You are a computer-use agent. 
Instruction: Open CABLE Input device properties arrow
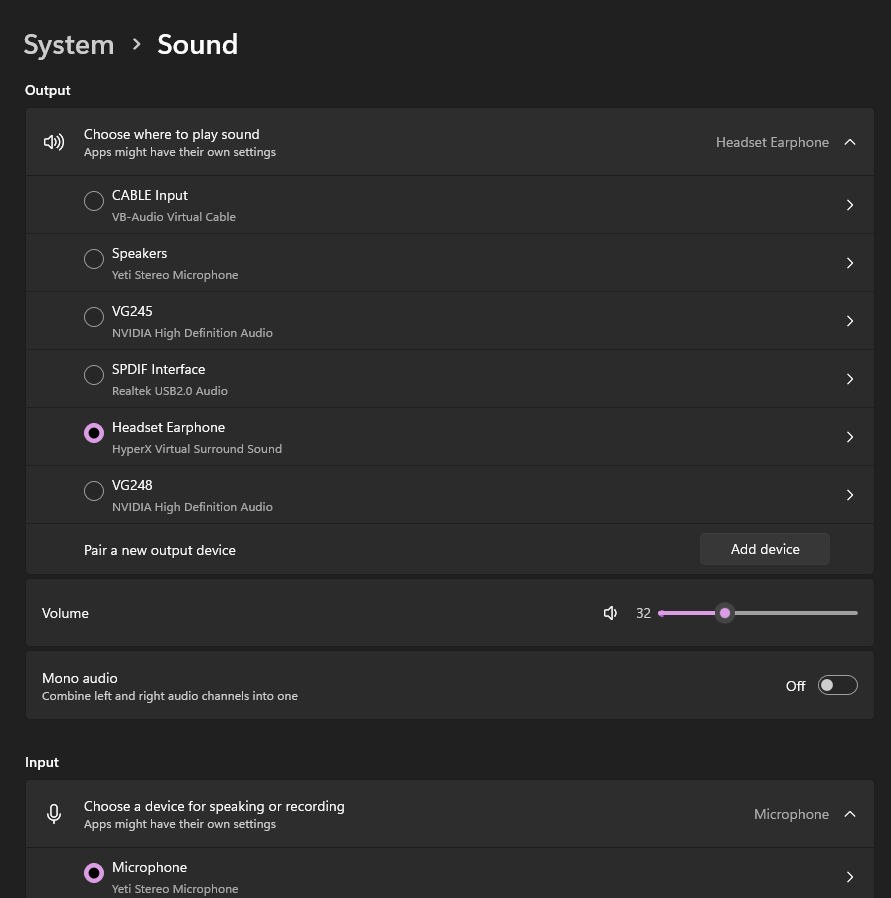pyautogui.click(x=850, y=204)
